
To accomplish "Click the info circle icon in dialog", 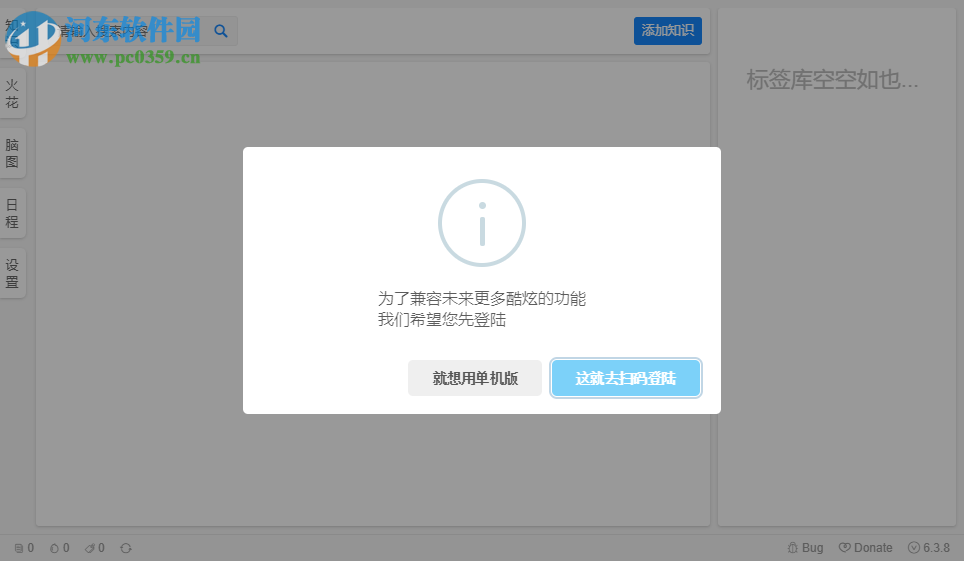I will pyautogui.click(x=482, y=223).
